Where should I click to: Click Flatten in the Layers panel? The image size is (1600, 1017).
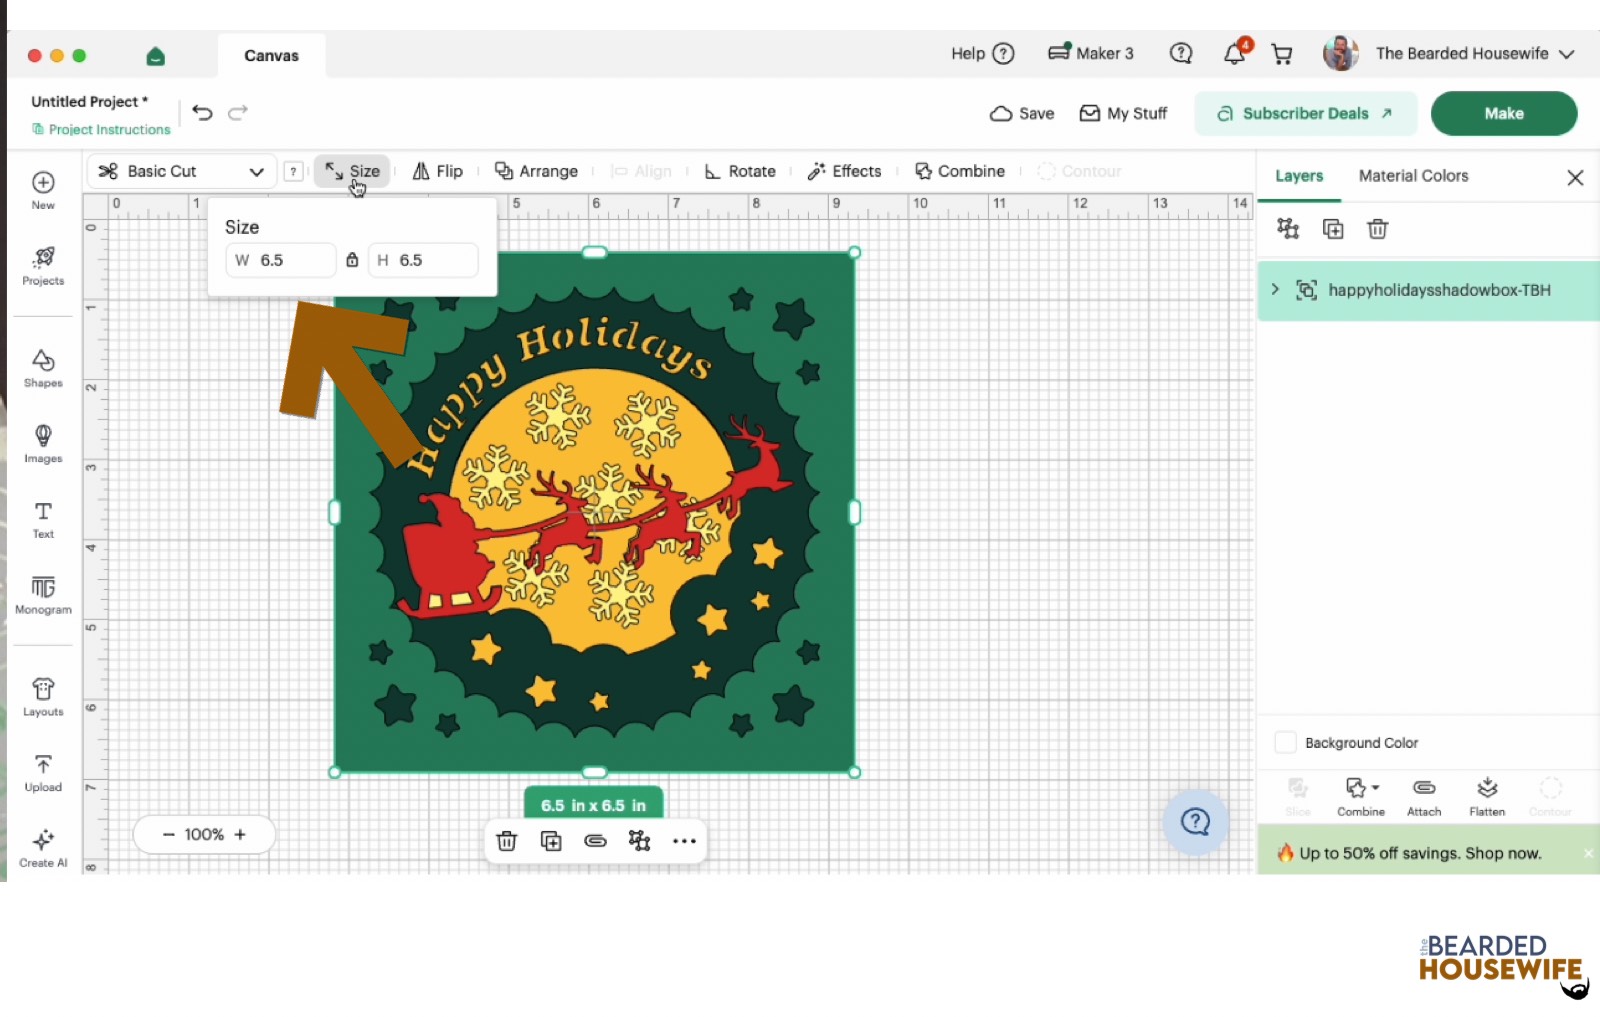point(1487,797)
